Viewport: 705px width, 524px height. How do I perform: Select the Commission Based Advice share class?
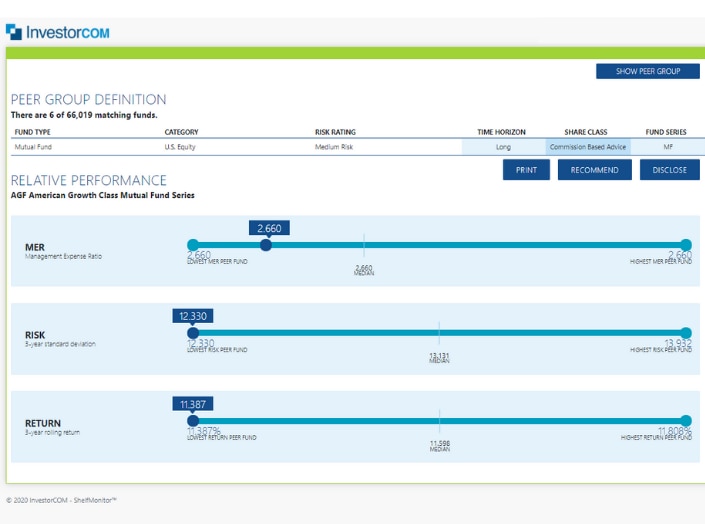point(588,147)
